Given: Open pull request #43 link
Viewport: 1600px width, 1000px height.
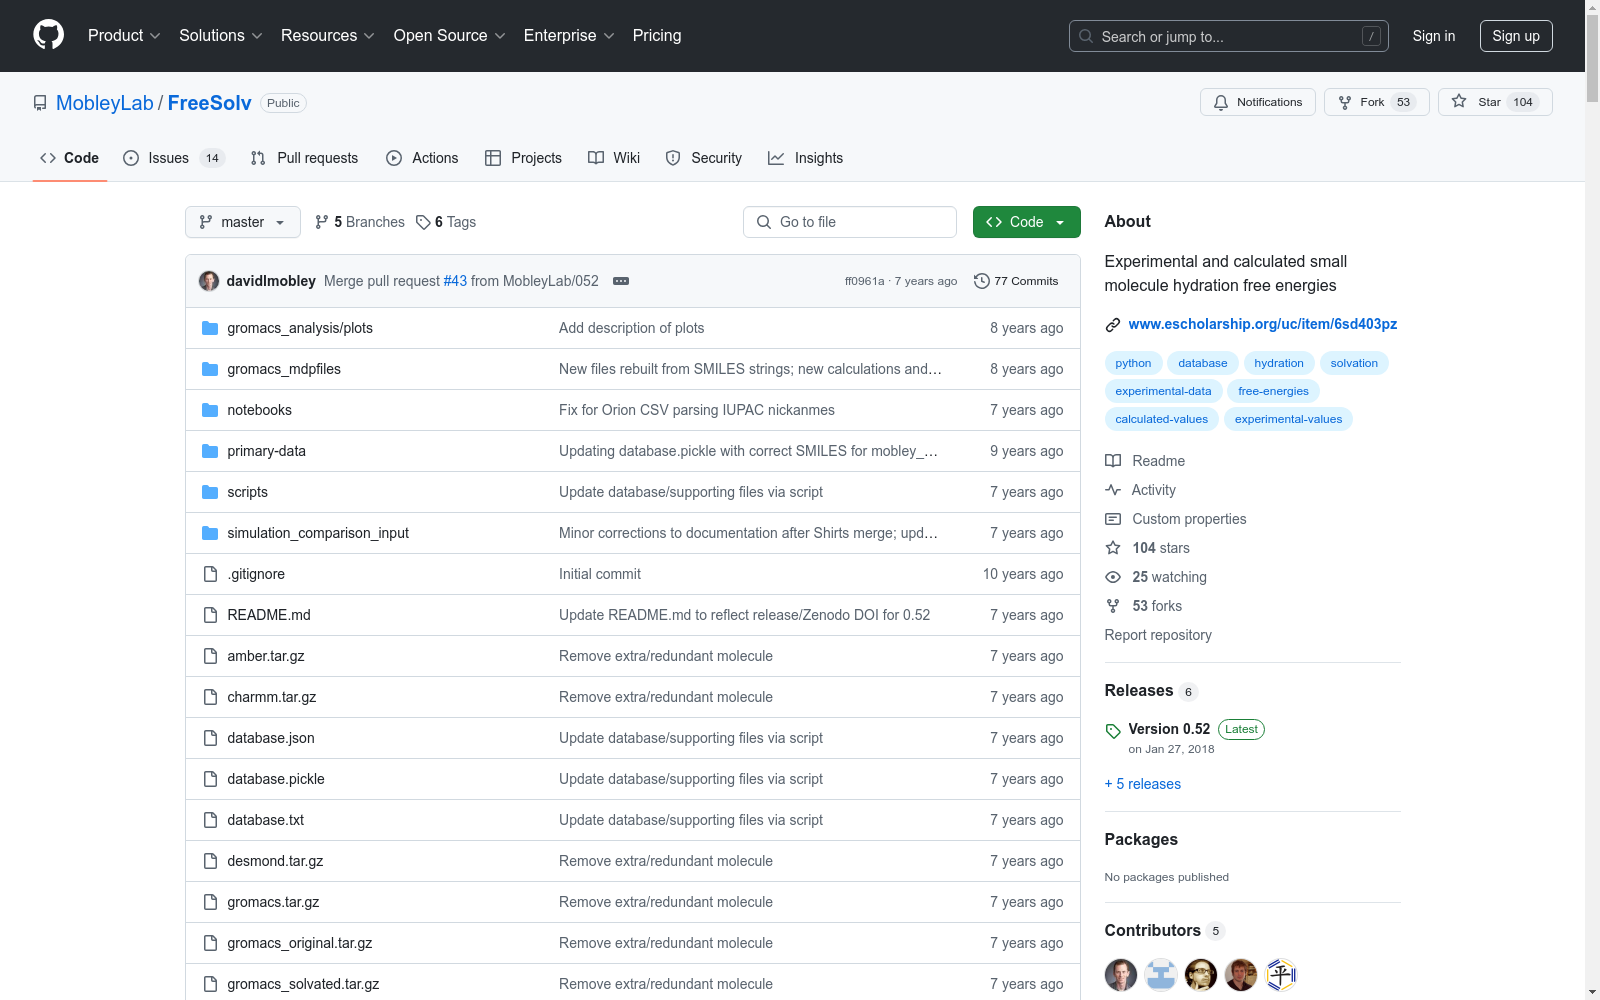Looking at the screenshot, I should tap(455, 281).
